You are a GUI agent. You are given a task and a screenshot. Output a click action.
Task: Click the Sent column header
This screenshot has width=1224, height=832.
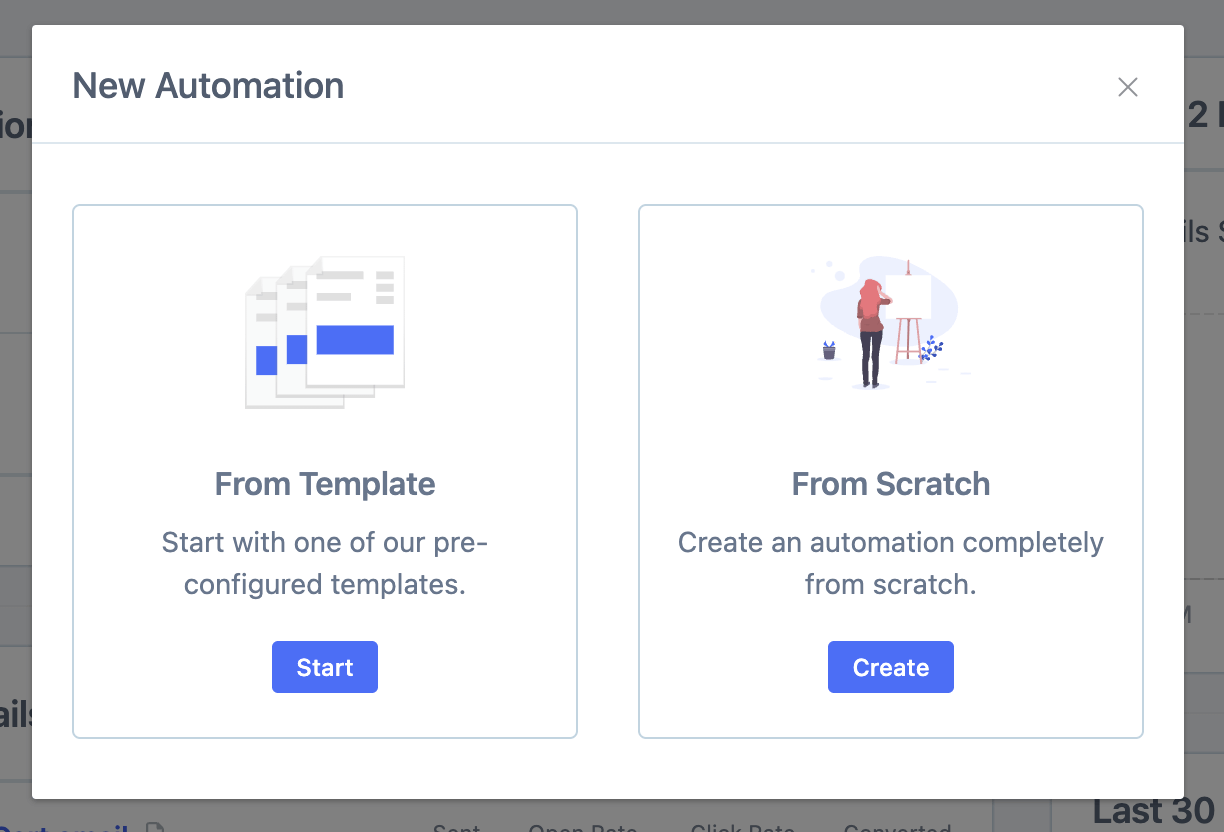(x=456, y=828)
